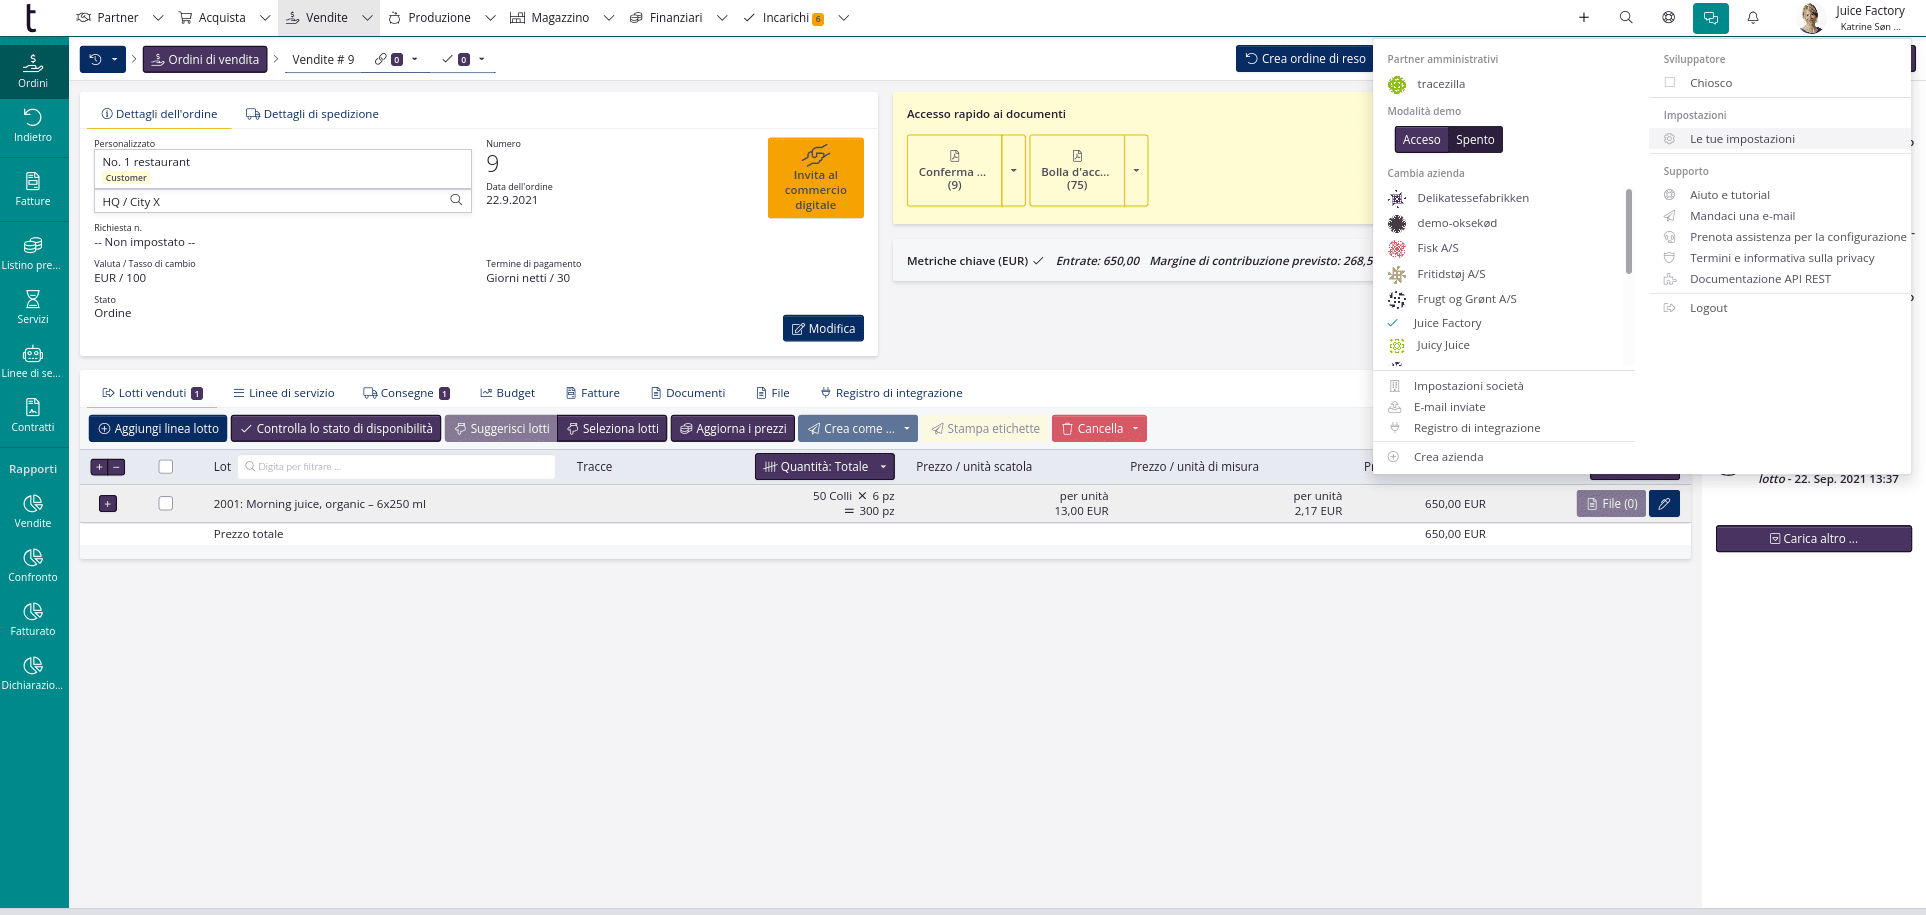Click the Modifica button
The width and height of the screenshot is (1926, 915).
pyautogui.click(x=823, y=329)
